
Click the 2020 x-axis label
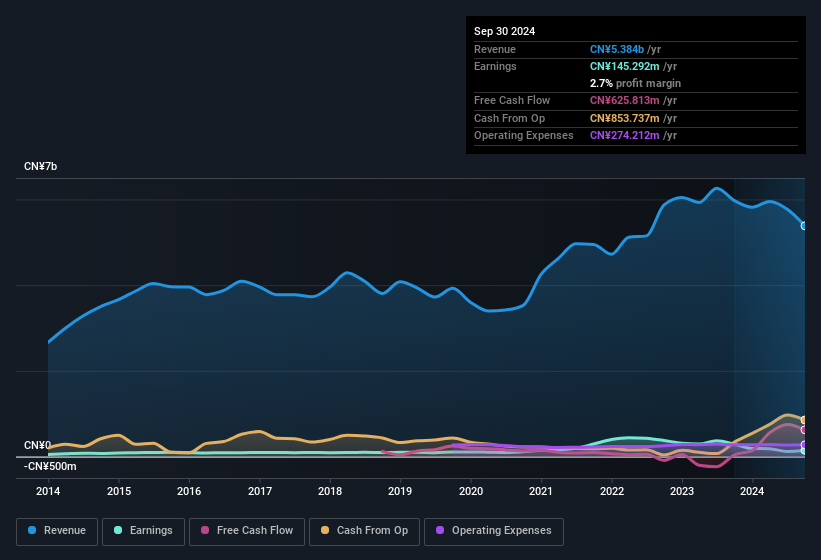(471, 491)
